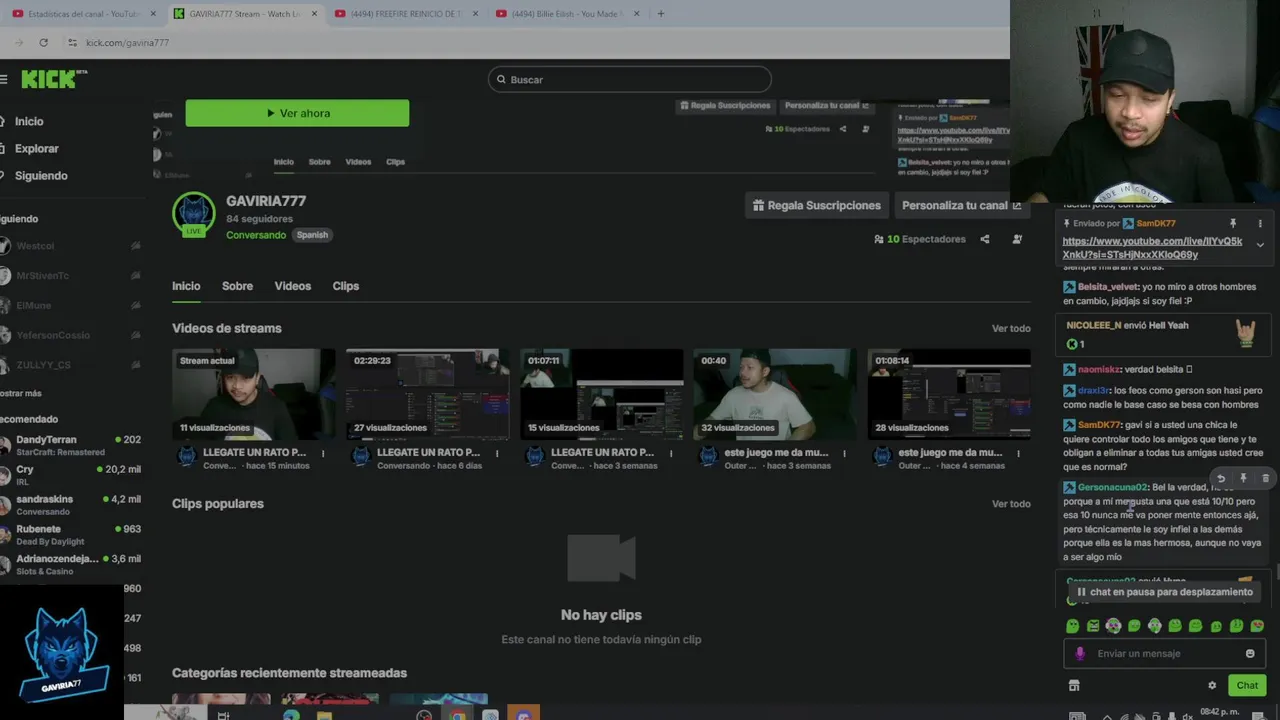Screen dimensions: 1280x720
Task: Open the Inicio tab above Videos de streams
Action: 186,286
